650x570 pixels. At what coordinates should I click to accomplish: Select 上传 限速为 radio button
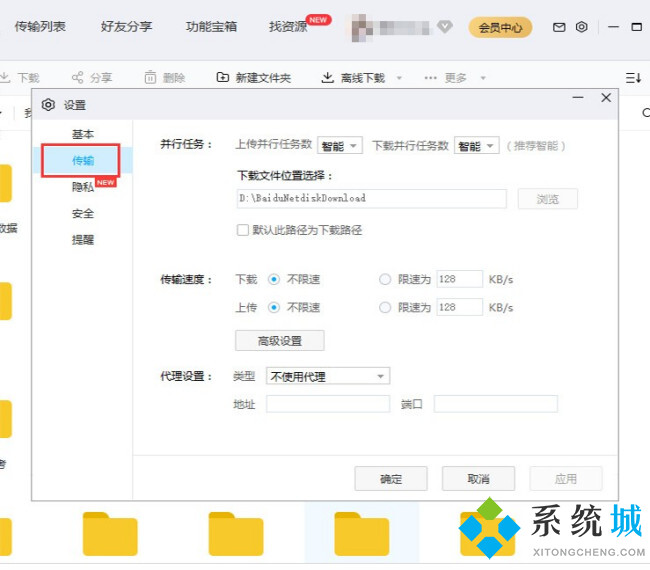(x=385, y=308)
